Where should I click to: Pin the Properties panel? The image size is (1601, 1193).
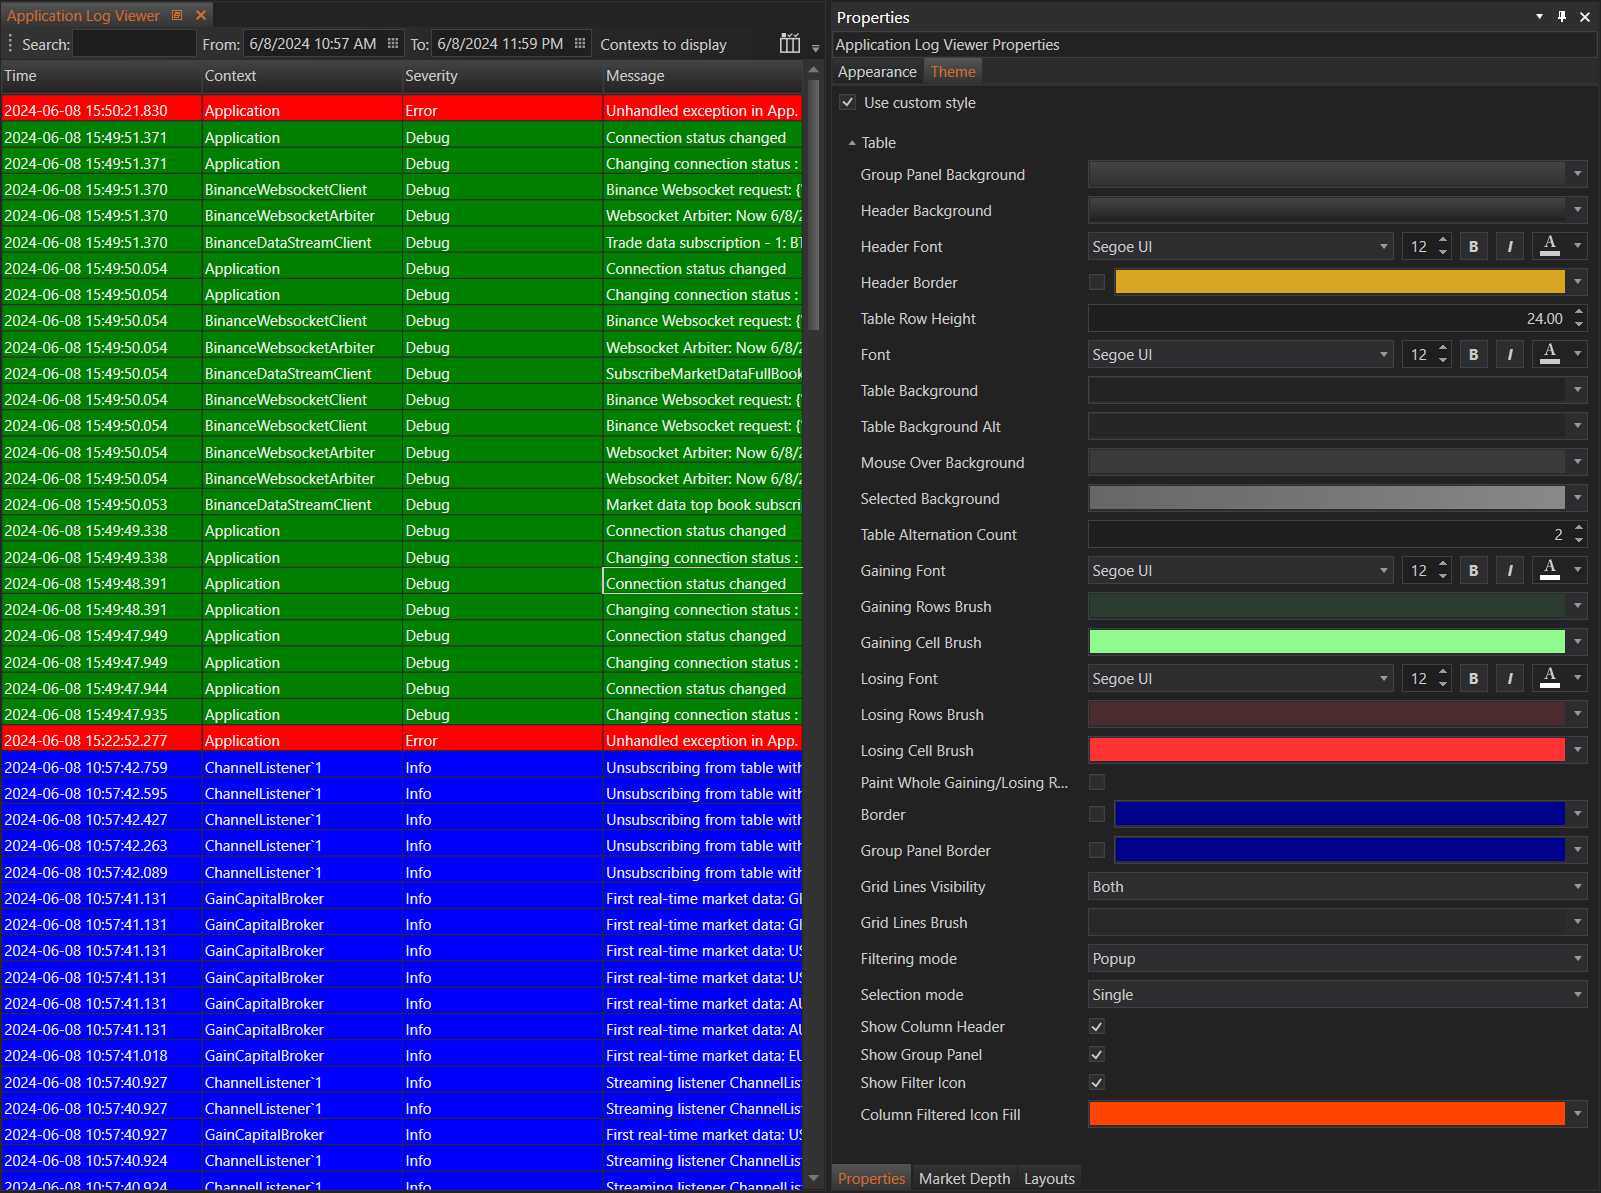coord(1562,17)
